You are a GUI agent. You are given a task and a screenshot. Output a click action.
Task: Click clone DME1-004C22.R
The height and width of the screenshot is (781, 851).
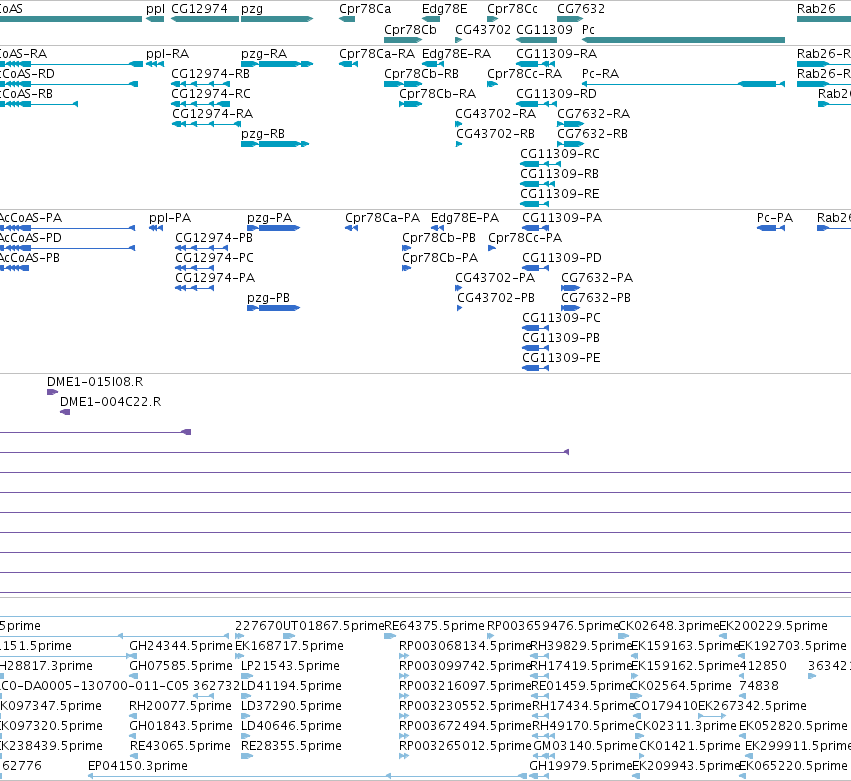[x=111, y=402]
